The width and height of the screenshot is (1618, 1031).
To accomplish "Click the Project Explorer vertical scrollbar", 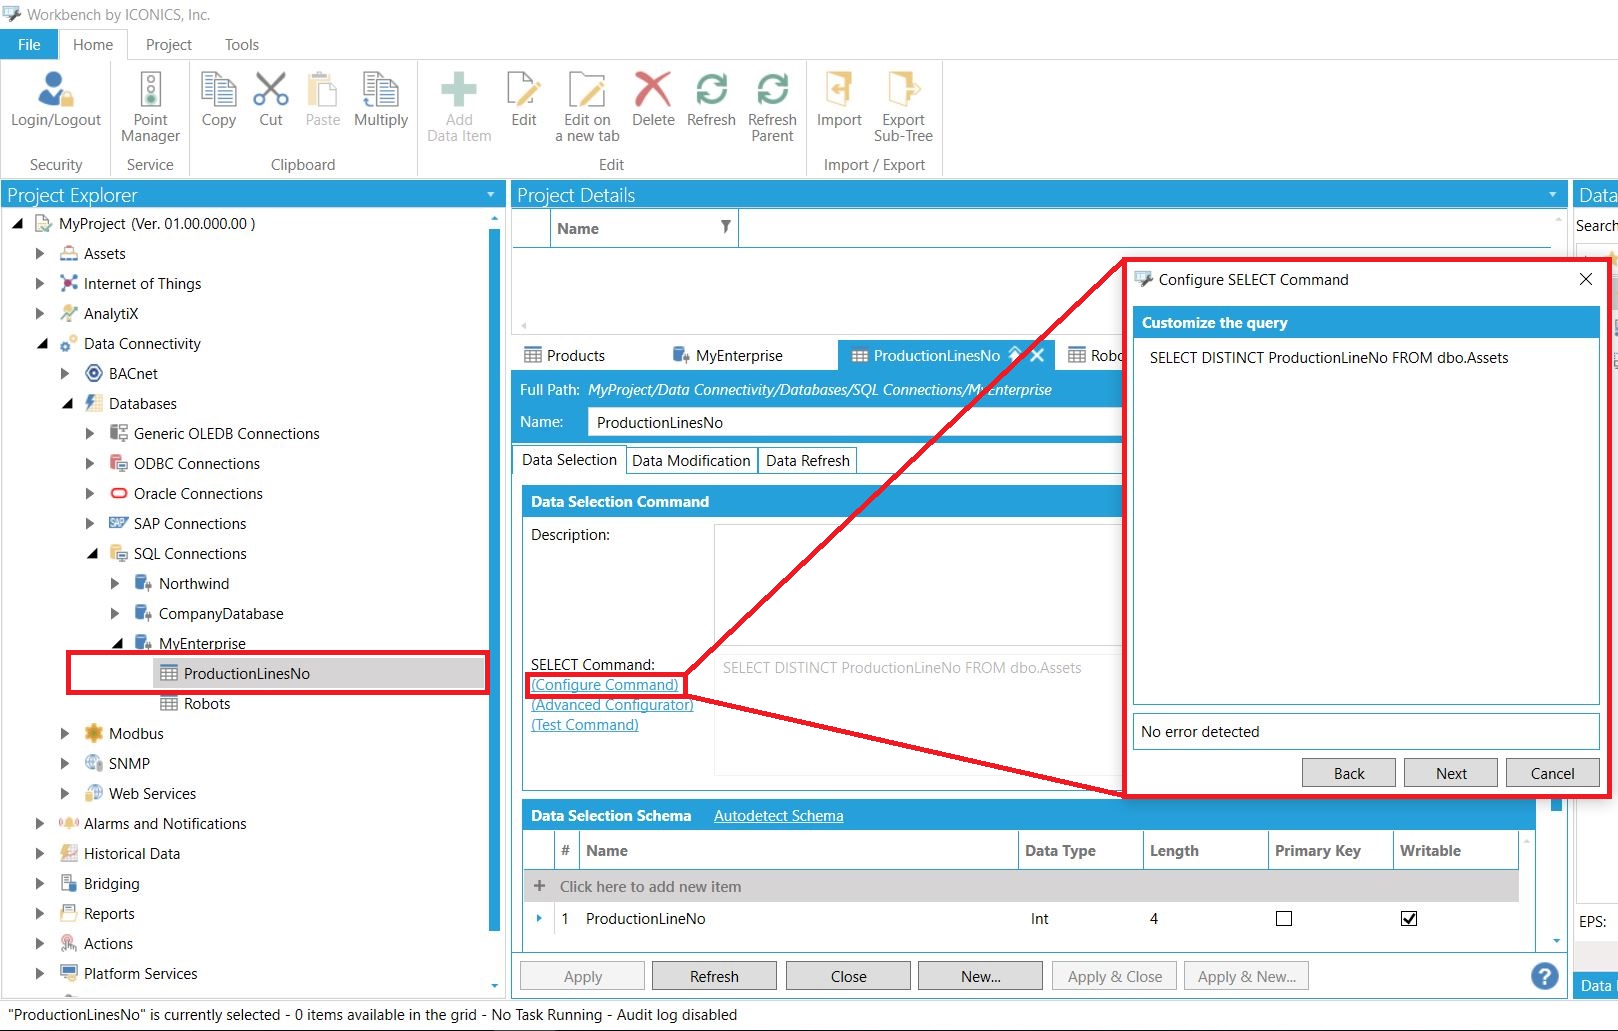I will (494, 580).
